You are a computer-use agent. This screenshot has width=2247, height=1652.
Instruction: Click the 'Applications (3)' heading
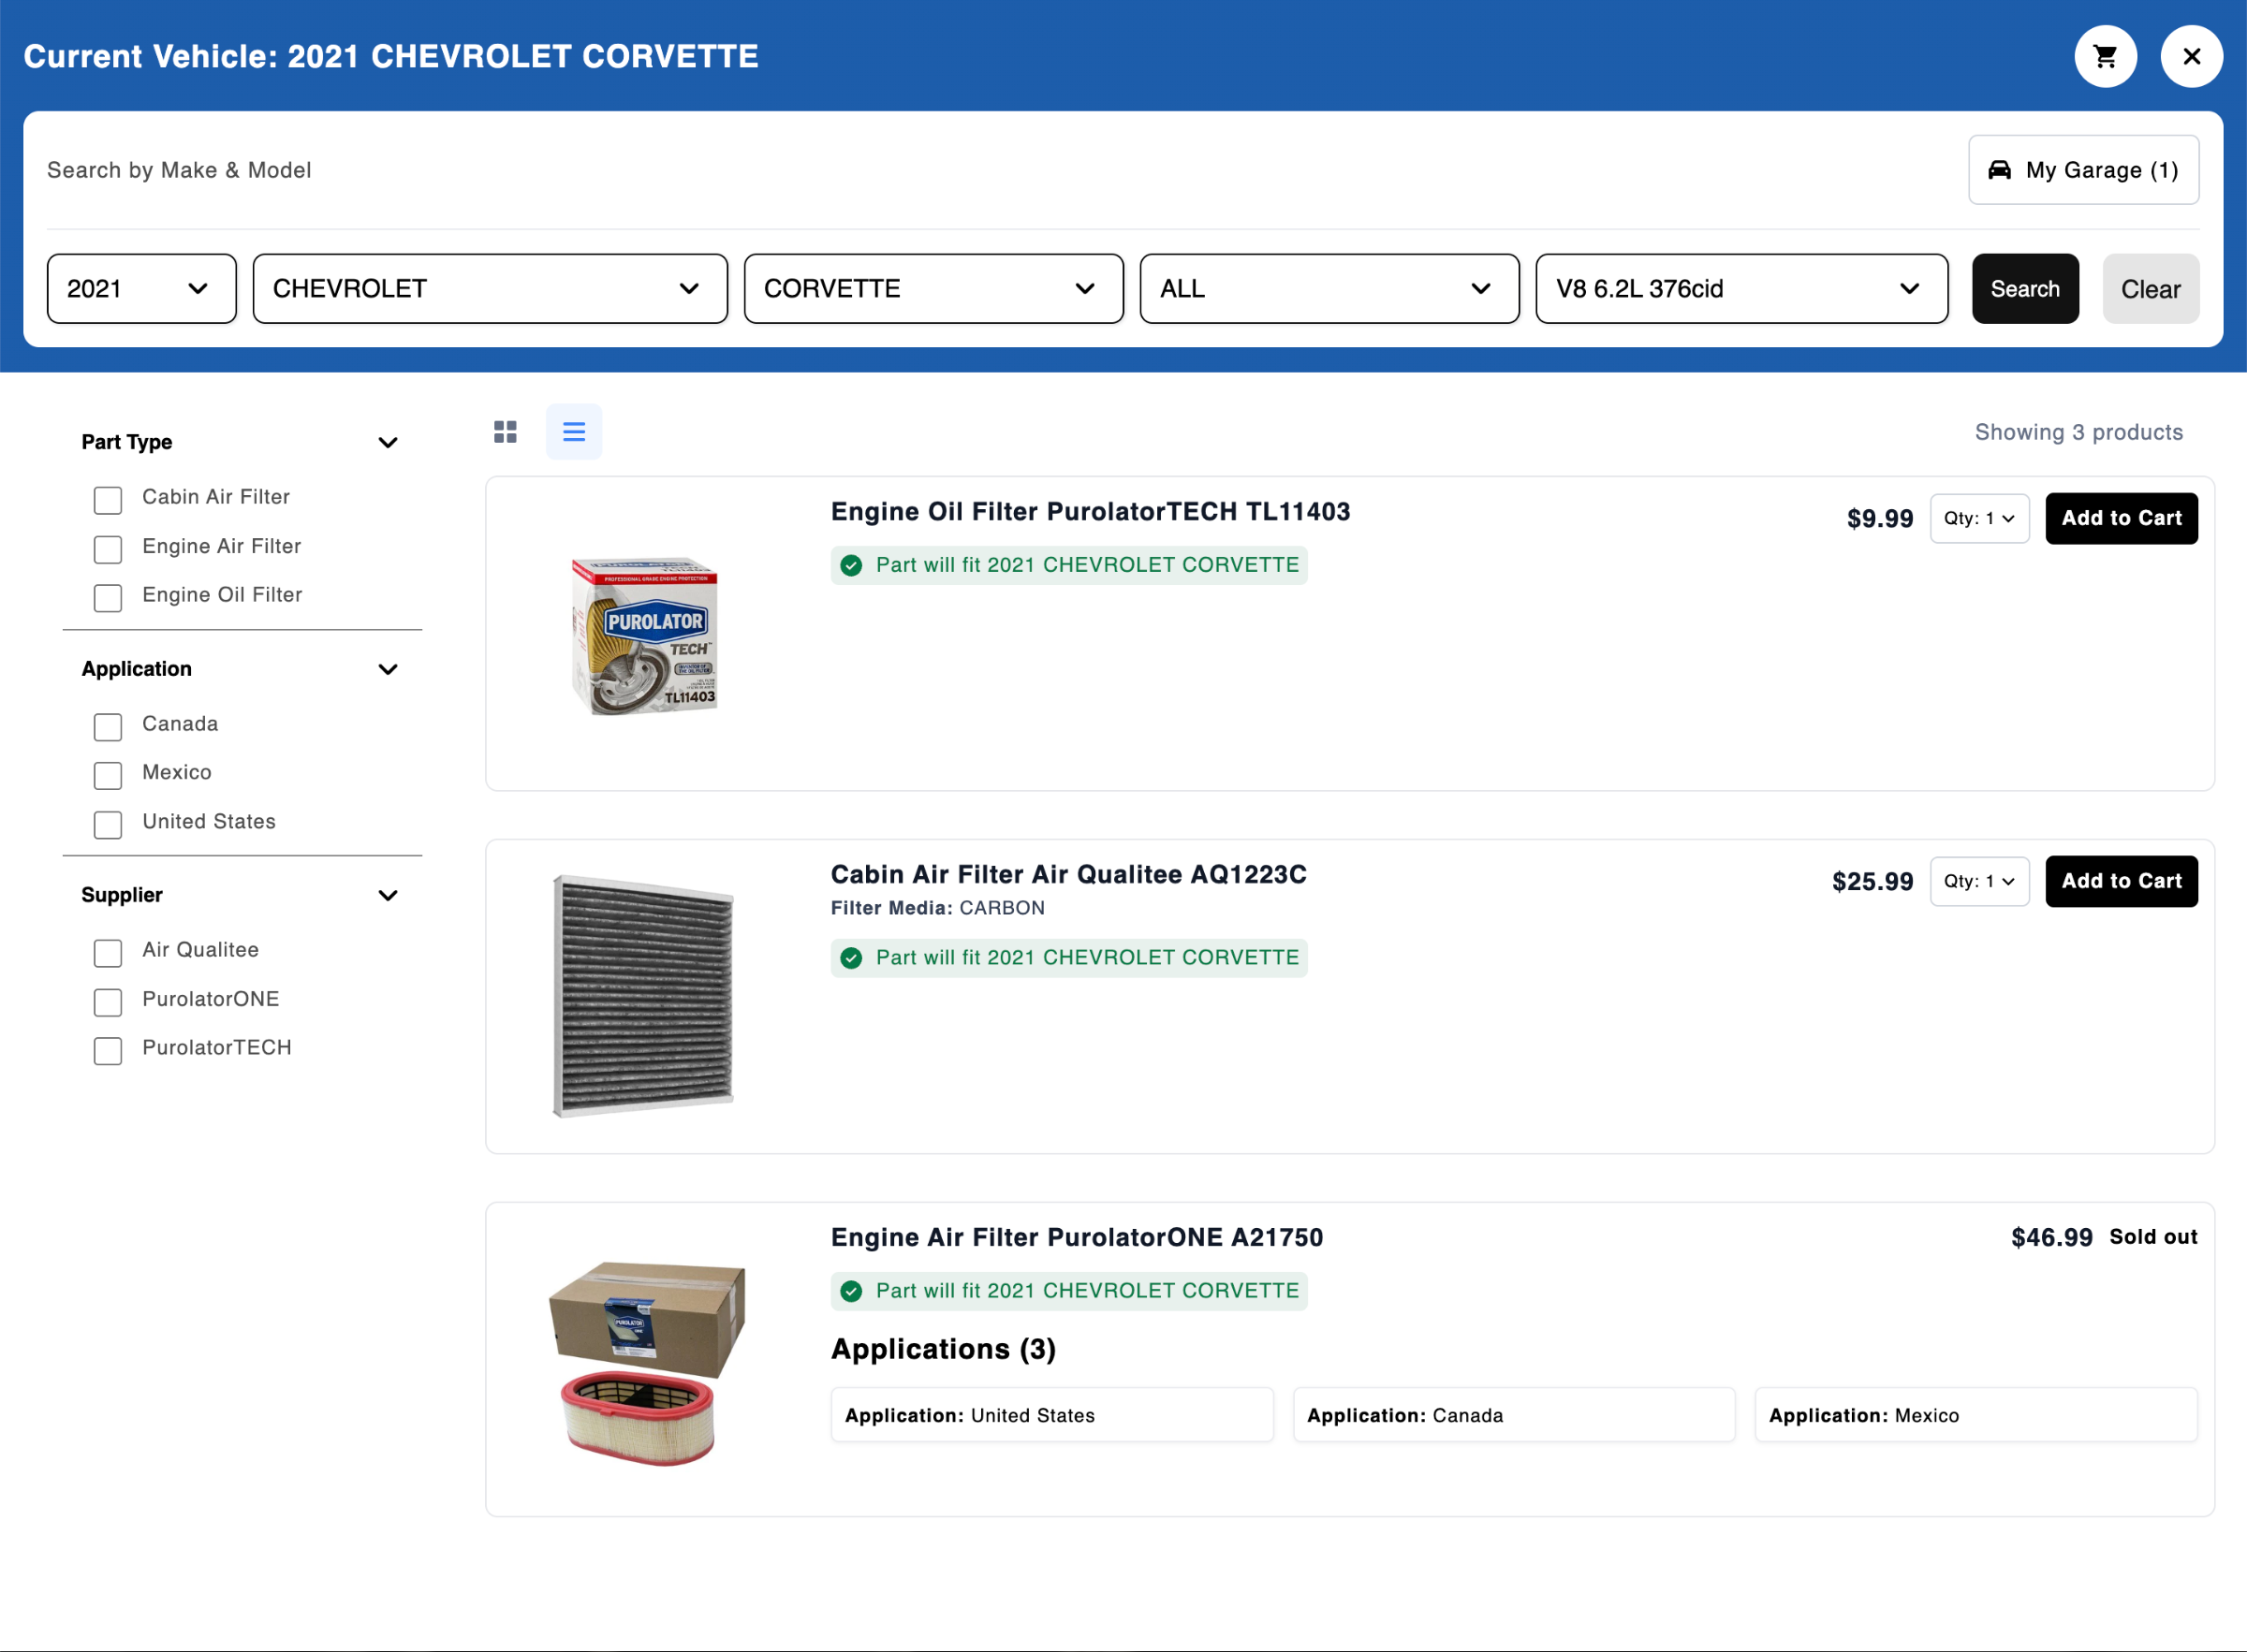click(x=943, y=1349)
